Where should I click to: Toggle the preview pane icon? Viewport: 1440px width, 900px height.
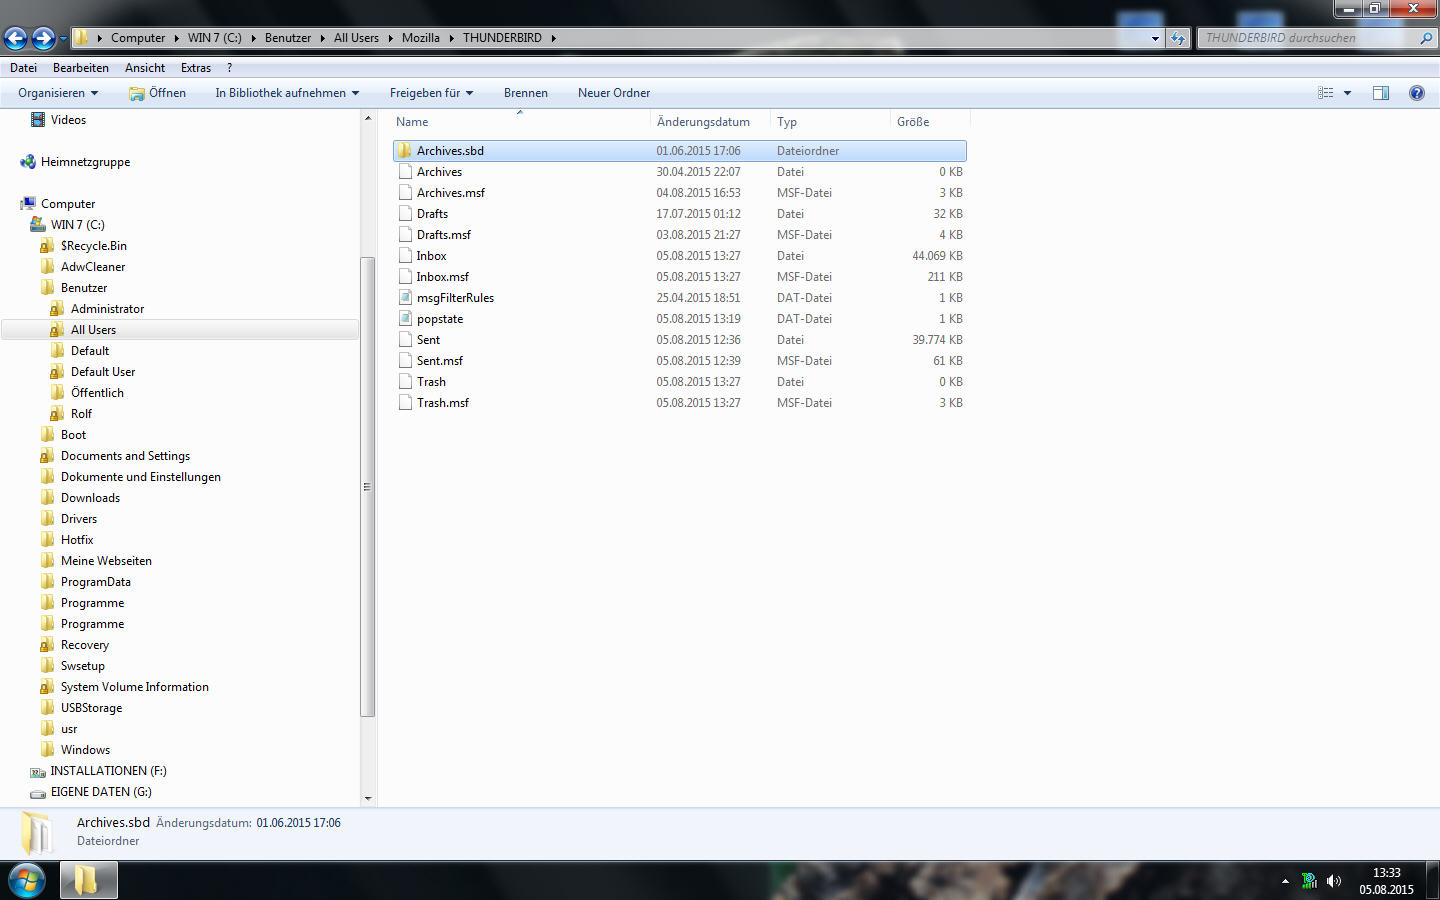click(x=1381, y=93)
